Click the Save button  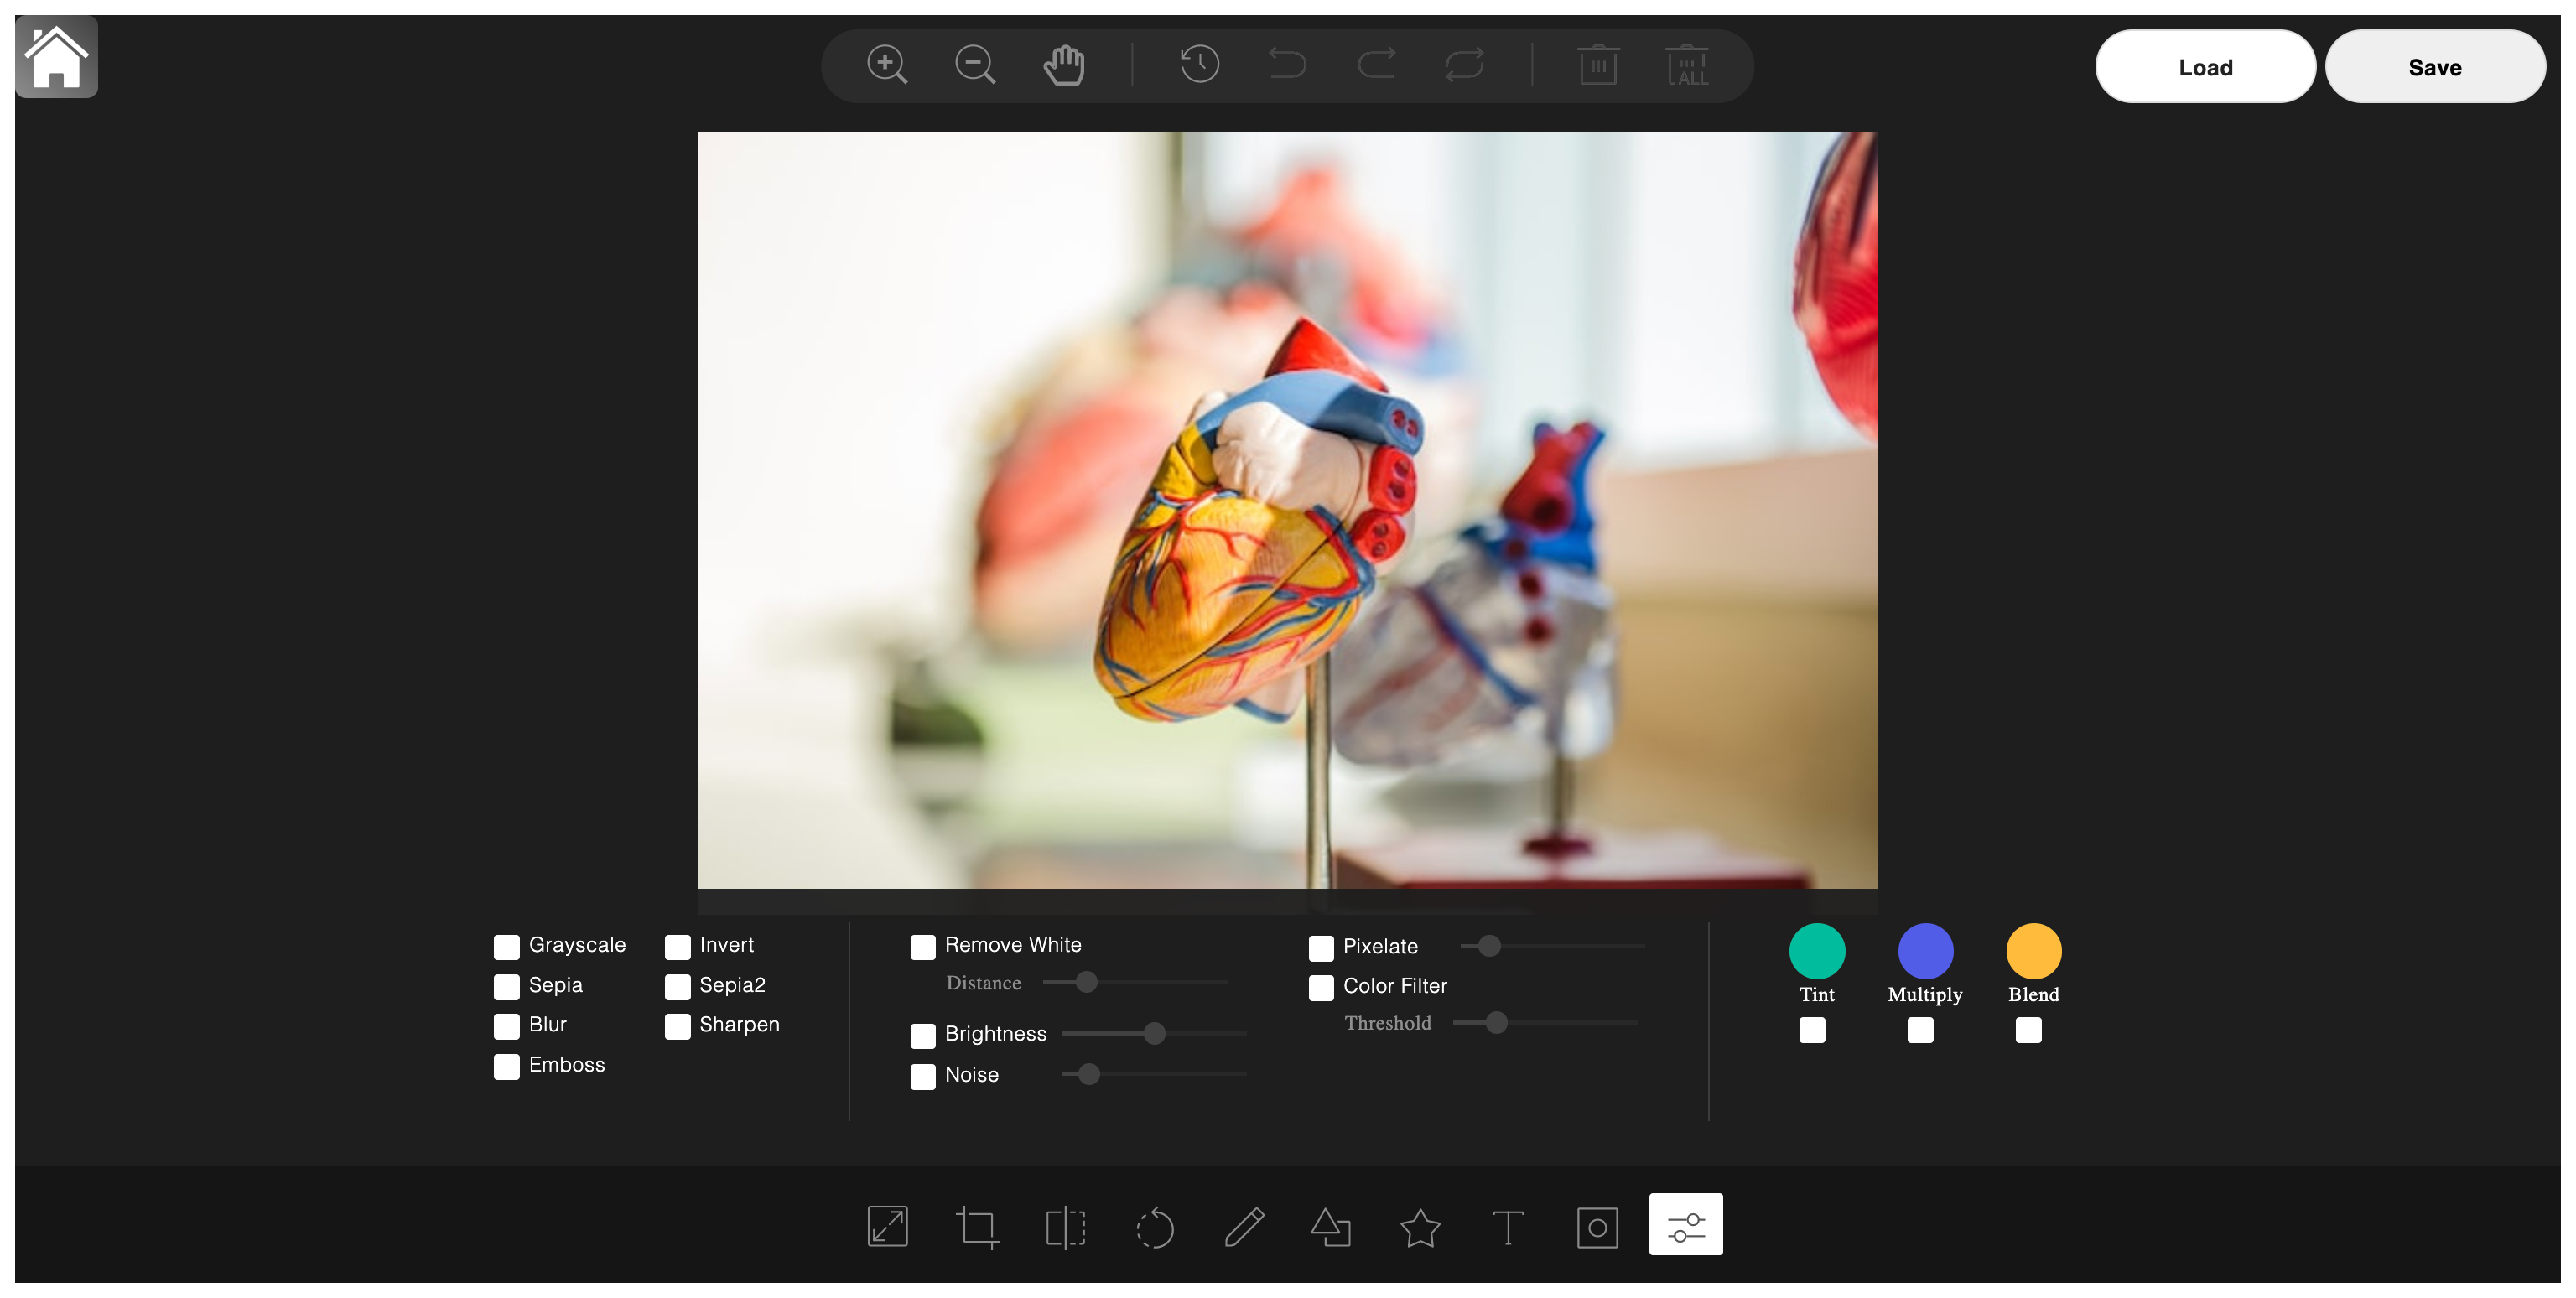pyautogui.click(x=2434, y=67)
